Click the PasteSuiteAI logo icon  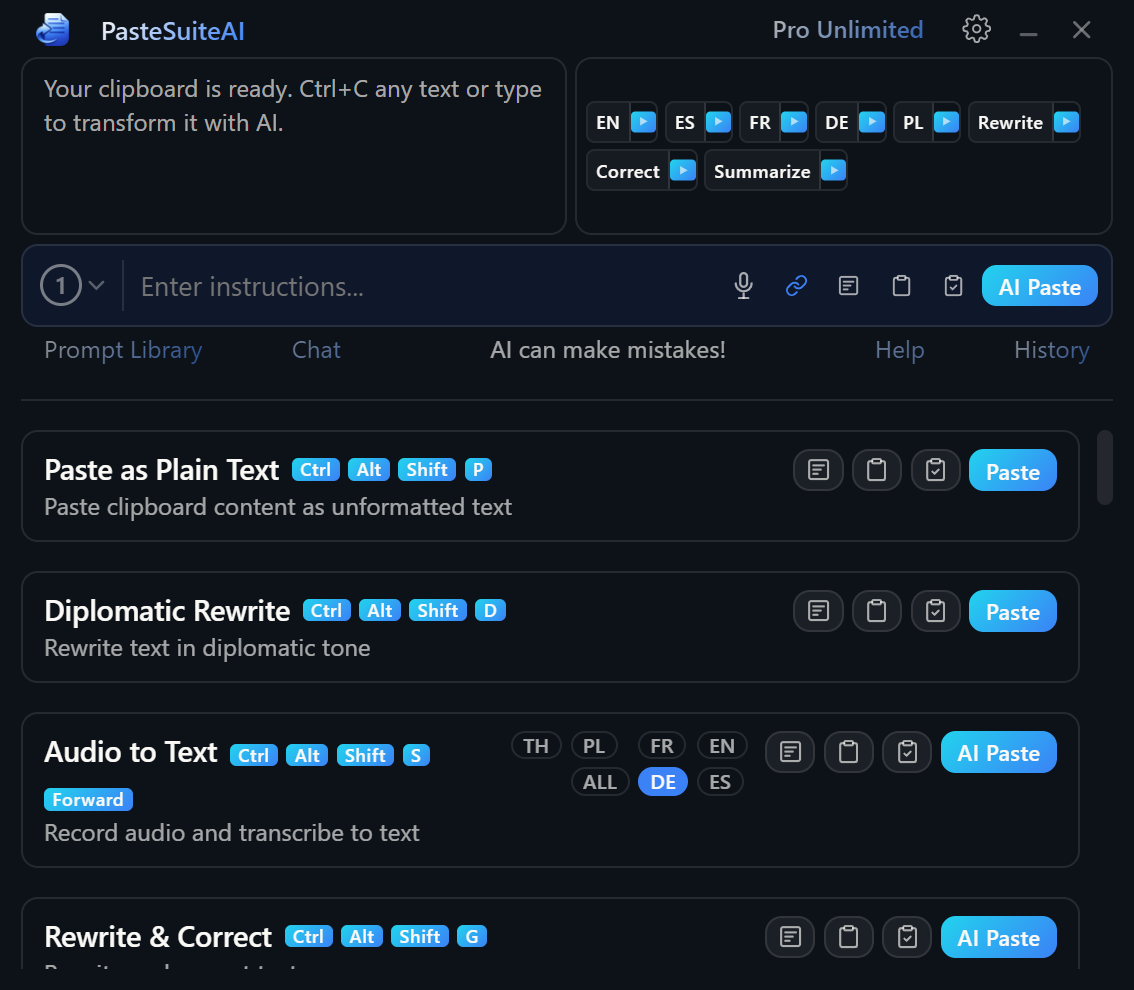click(53, 30)
